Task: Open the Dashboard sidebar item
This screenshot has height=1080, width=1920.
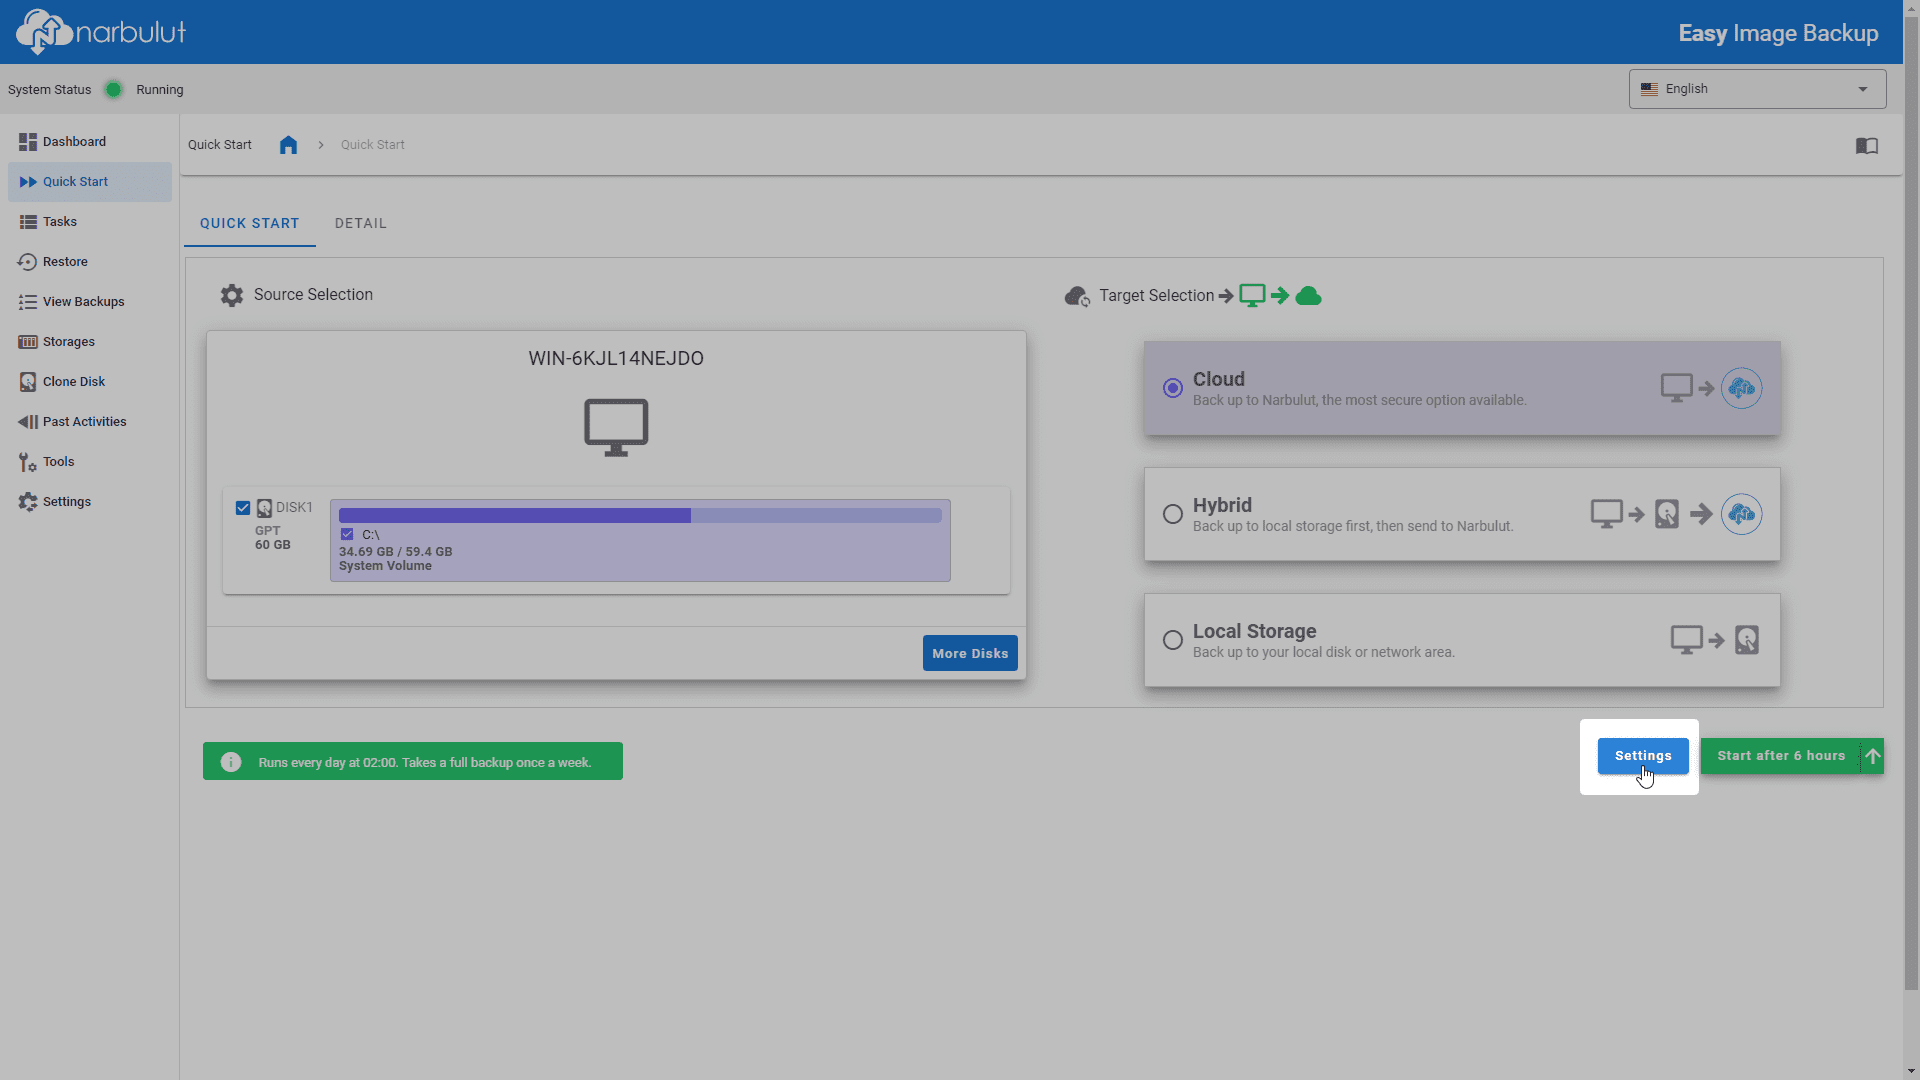Action: pyautogui.click(x=90, y=142)
